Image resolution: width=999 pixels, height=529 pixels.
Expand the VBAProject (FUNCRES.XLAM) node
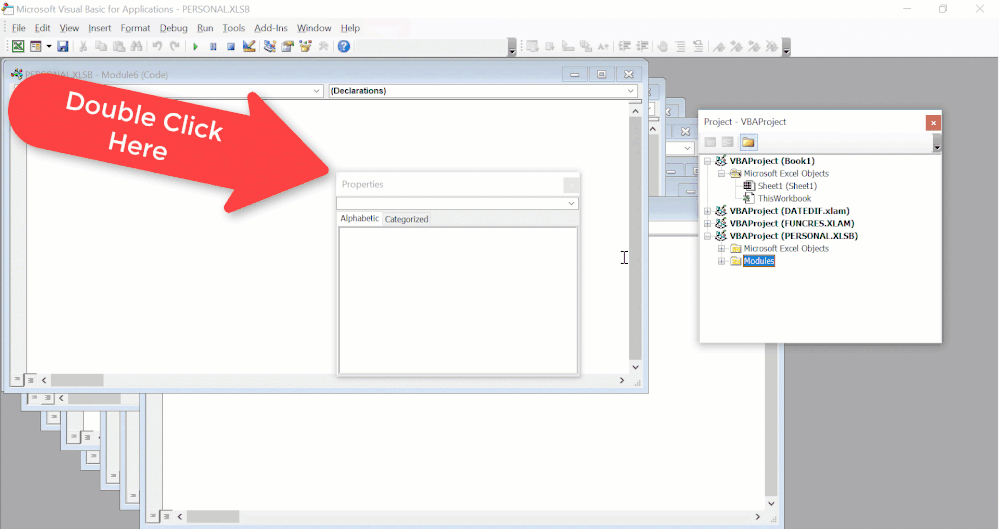point(707,224)
